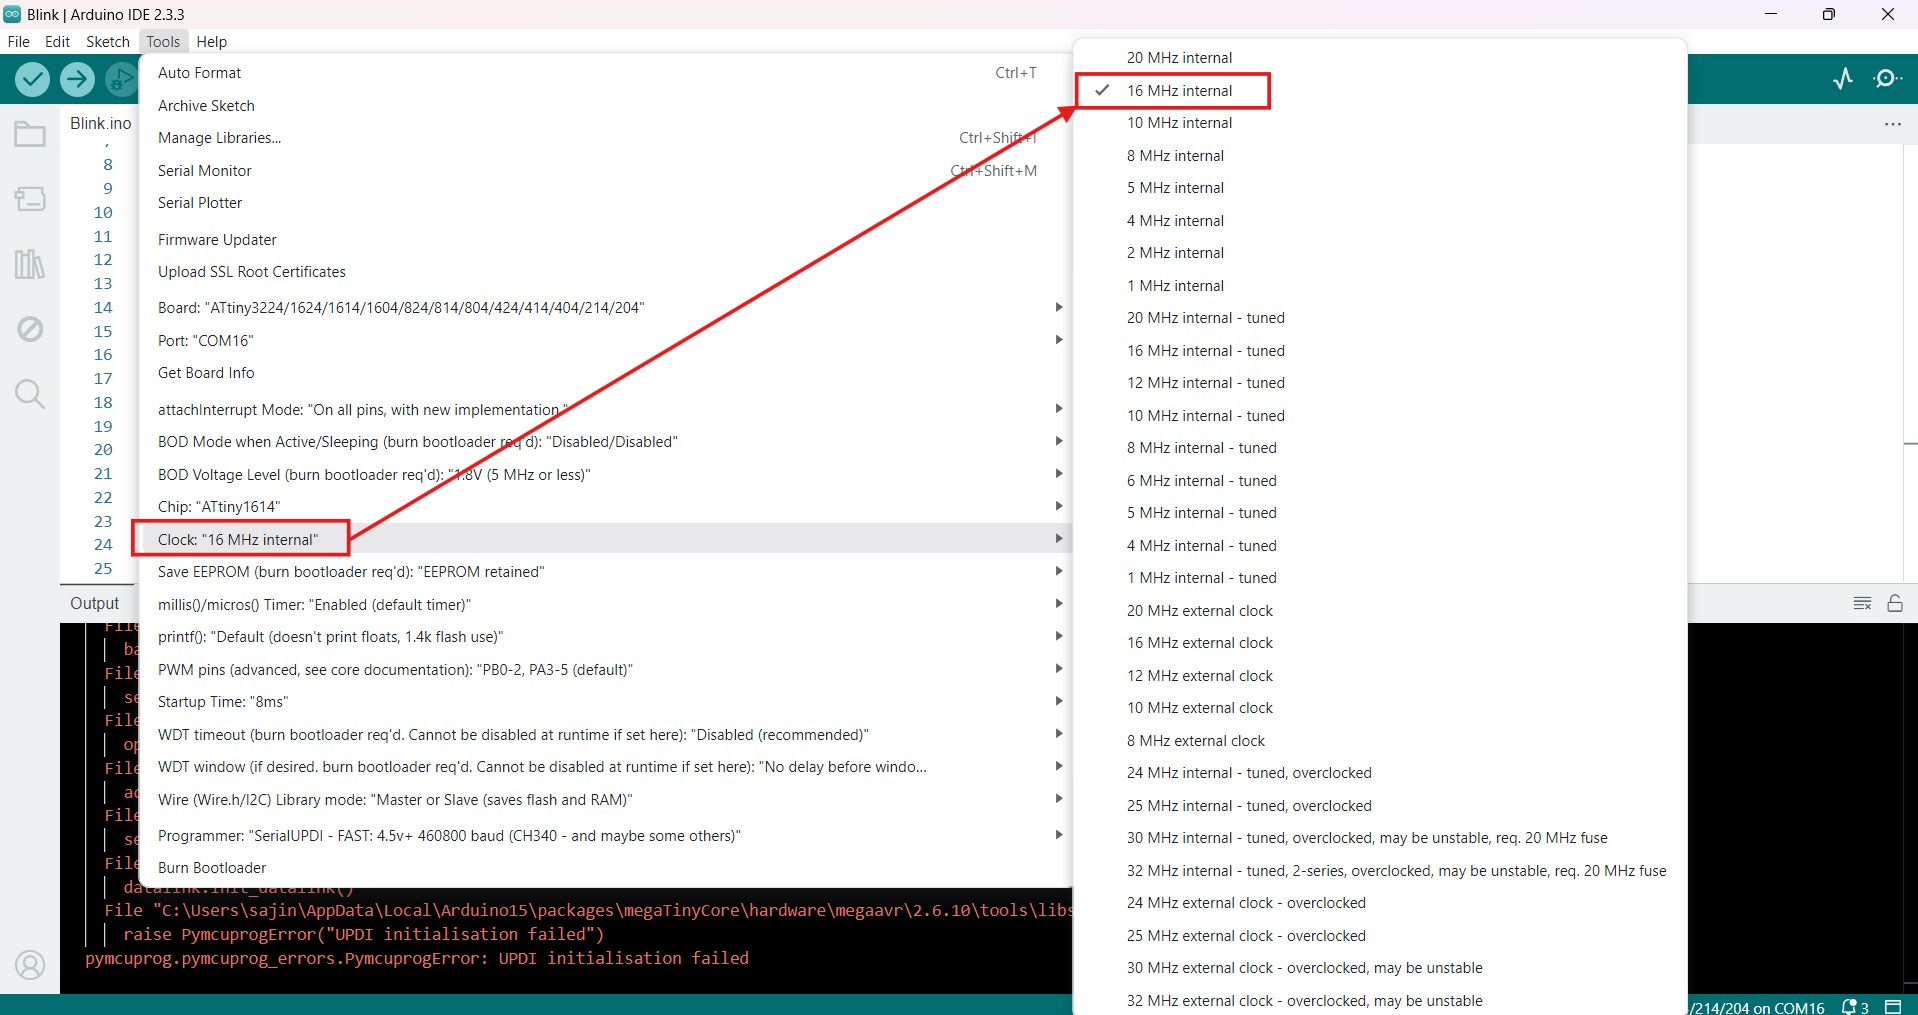Open the File menu
Screen dimensions: 1918x1015
(x=19, y=42)
